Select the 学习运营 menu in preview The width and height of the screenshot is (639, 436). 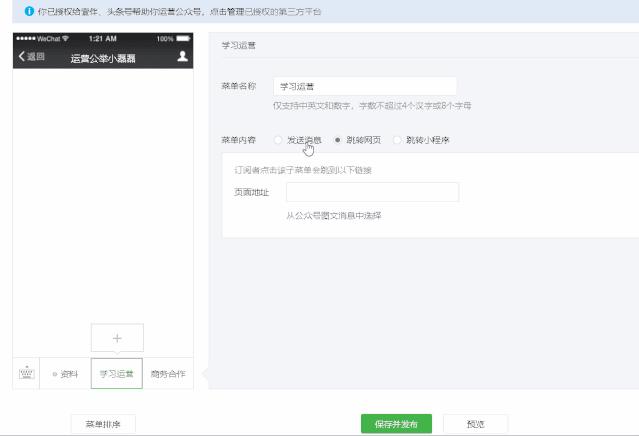[x=117, y=374]
